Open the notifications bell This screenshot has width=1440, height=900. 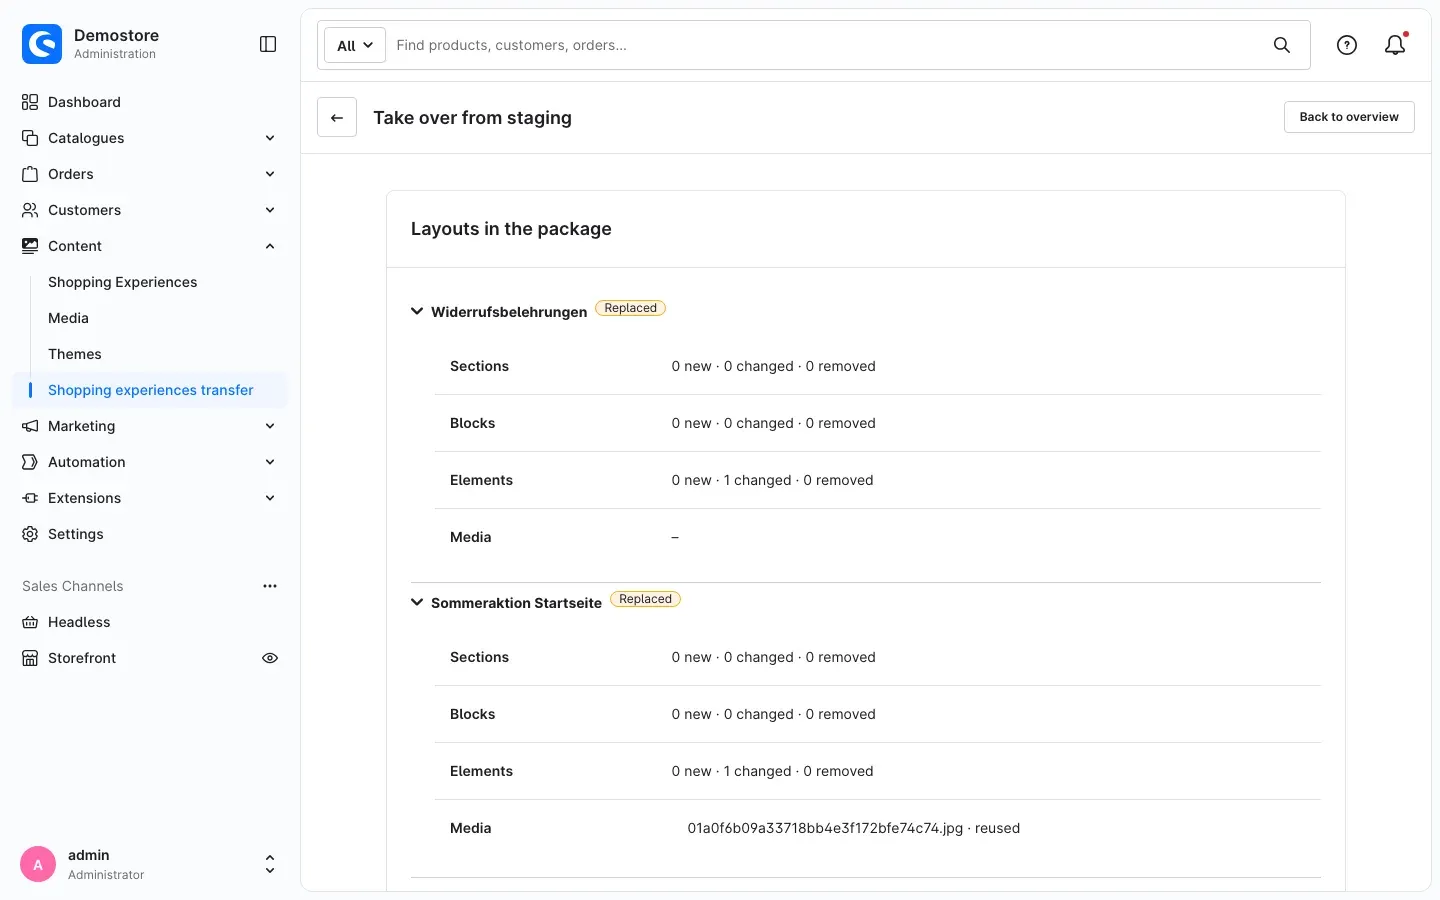tap(1395, 45)
